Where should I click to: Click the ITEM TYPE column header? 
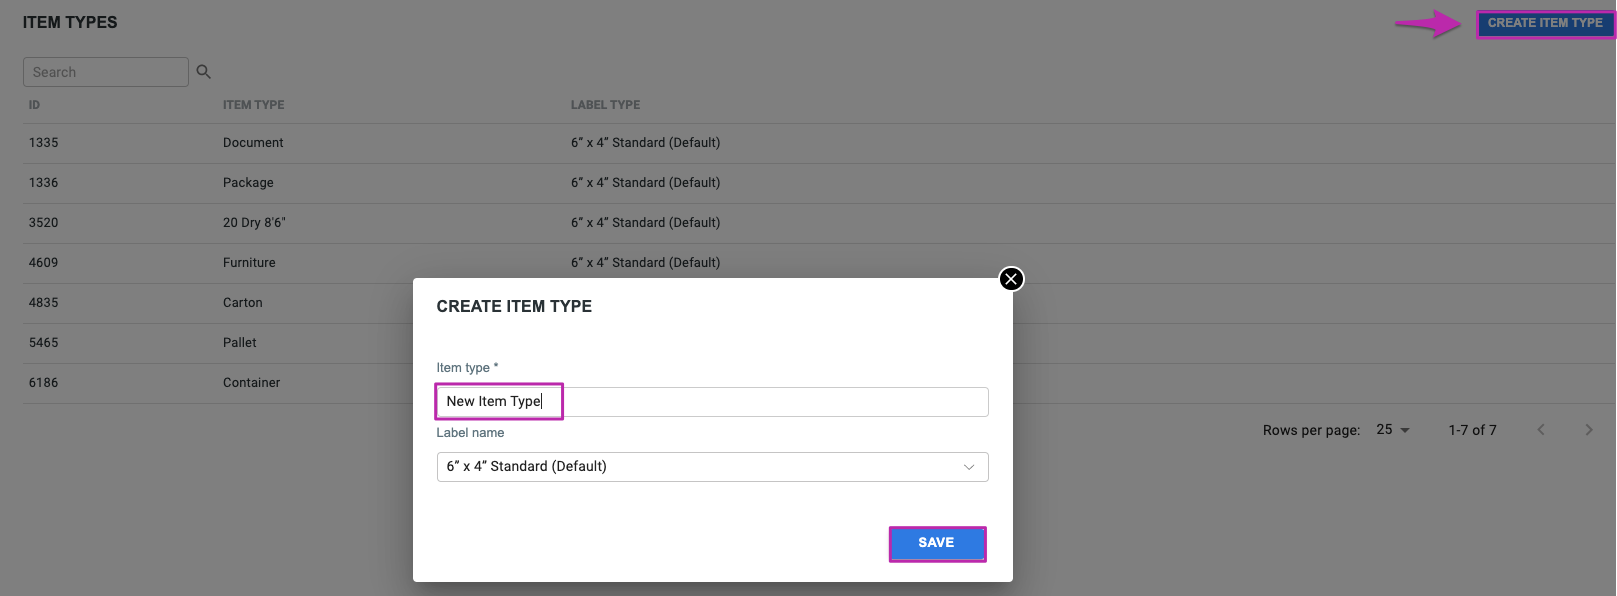coord(253,105)
